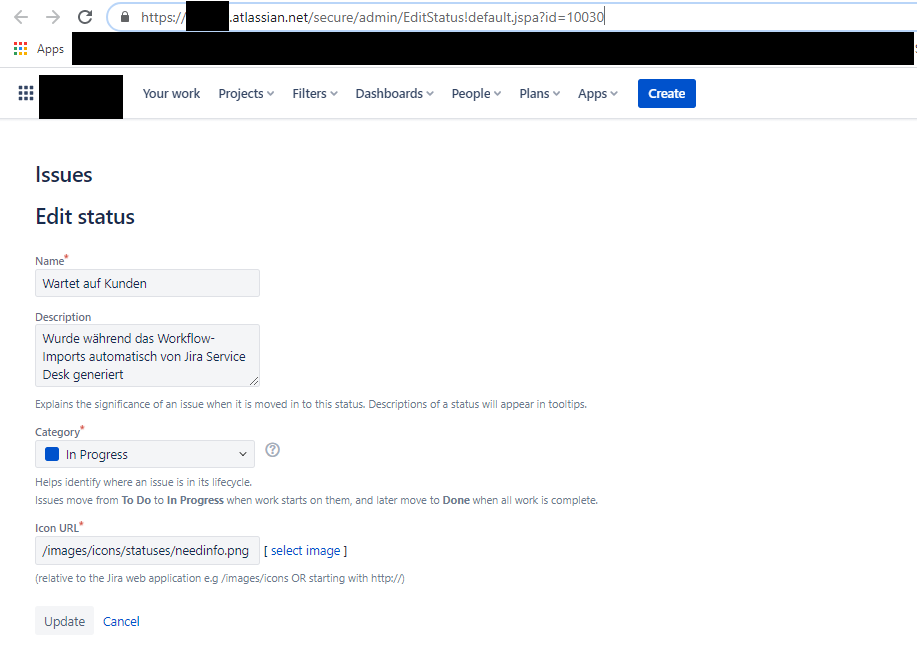
Task: Open the Chrome Apps grid icon
Action: (20, 49)
